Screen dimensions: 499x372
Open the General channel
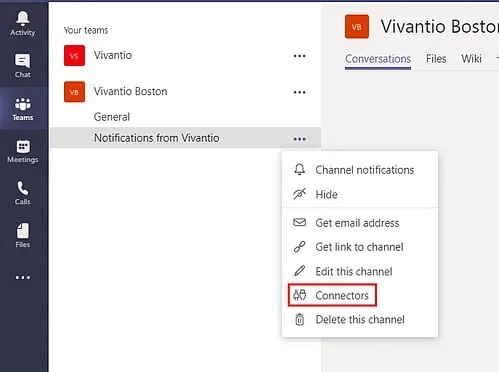click(112, 117)
